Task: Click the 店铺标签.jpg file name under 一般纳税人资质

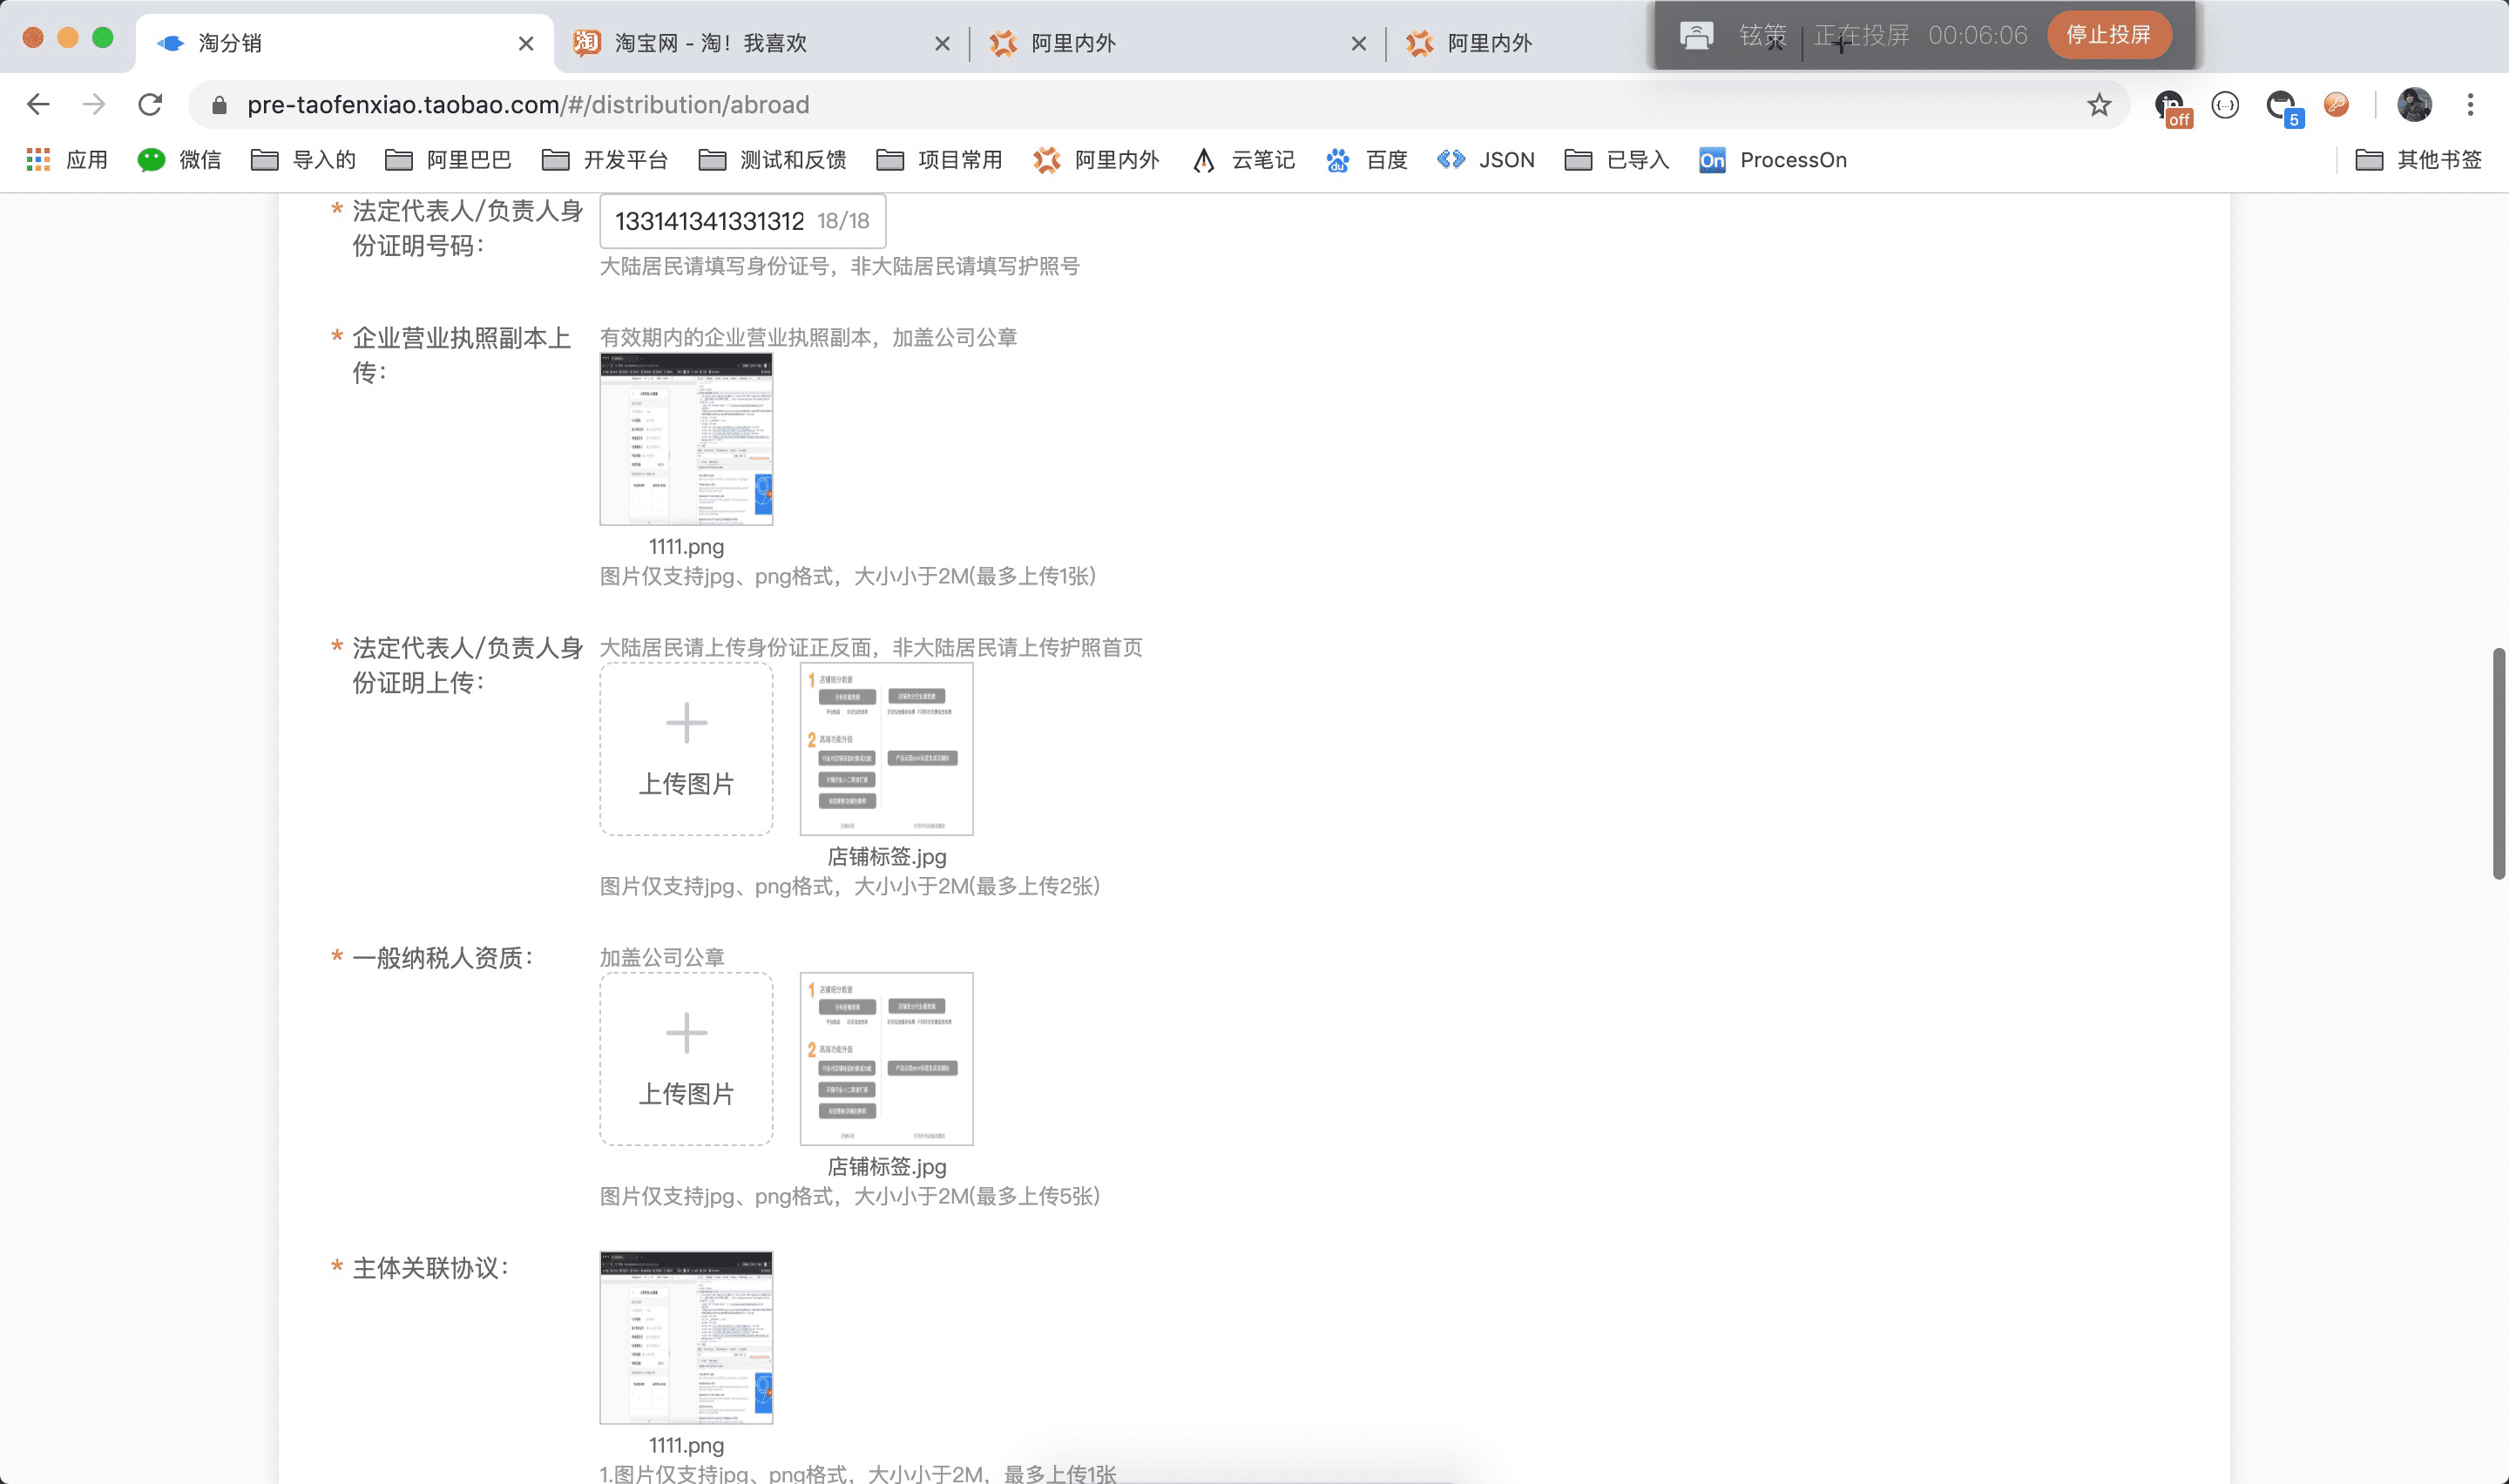Action: click(886, 1167)
